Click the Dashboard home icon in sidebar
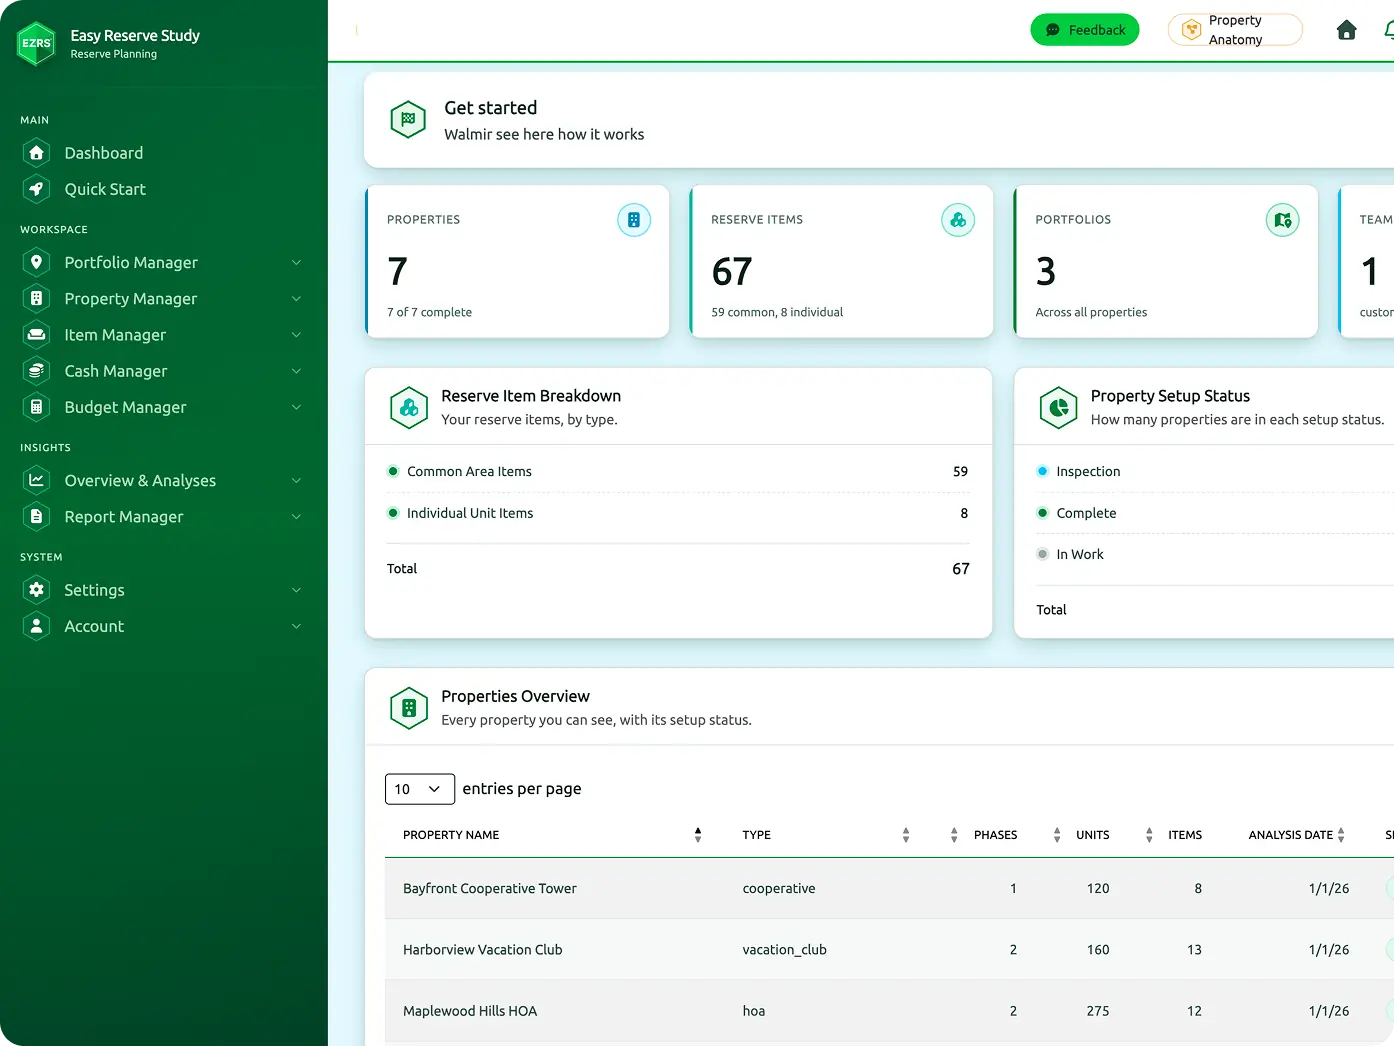 click(36, 153)
